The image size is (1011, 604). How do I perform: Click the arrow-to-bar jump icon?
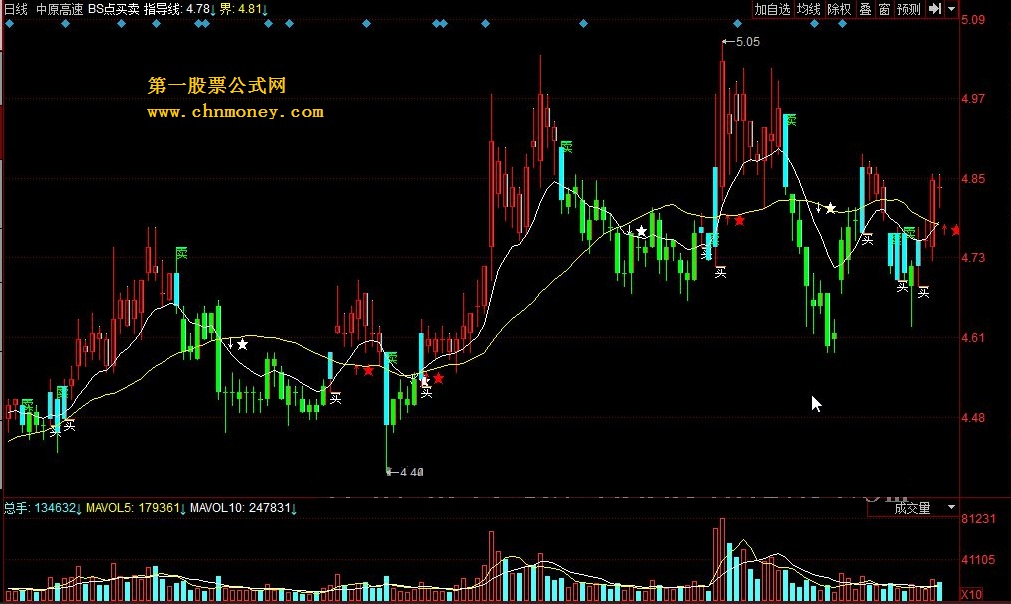(x=935, y=9)
